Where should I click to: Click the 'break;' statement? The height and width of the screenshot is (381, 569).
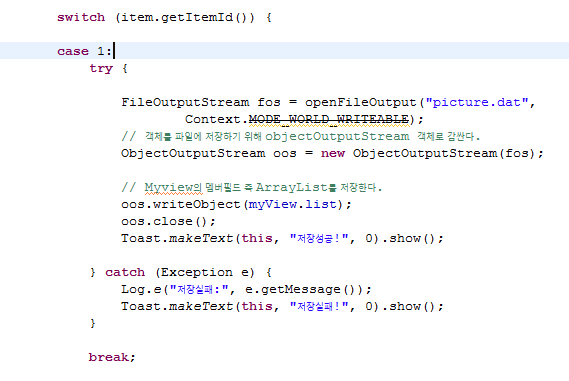point(112,357)
